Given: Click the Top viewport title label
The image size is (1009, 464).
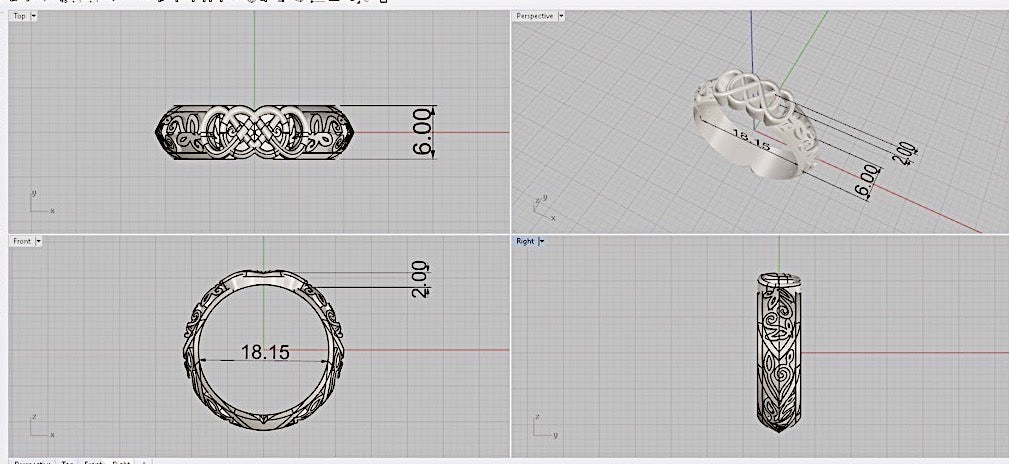Looking at the screenshot, I should coord(20,17).
